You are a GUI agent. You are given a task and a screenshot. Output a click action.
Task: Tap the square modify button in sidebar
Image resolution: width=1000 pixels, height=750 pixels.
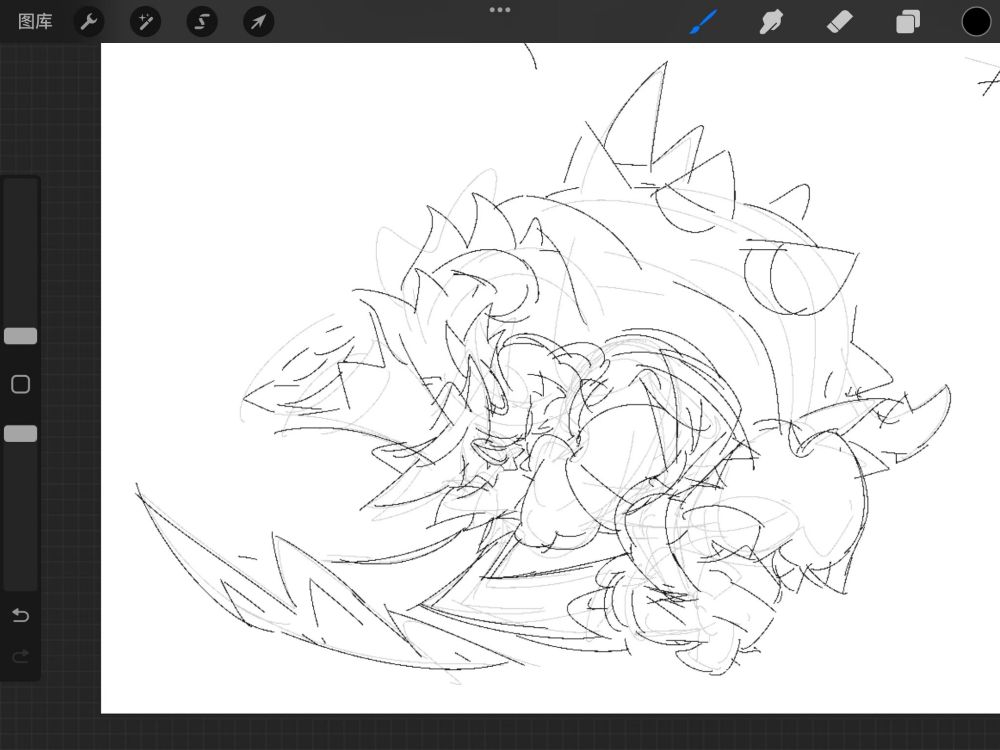click(20, 384)
